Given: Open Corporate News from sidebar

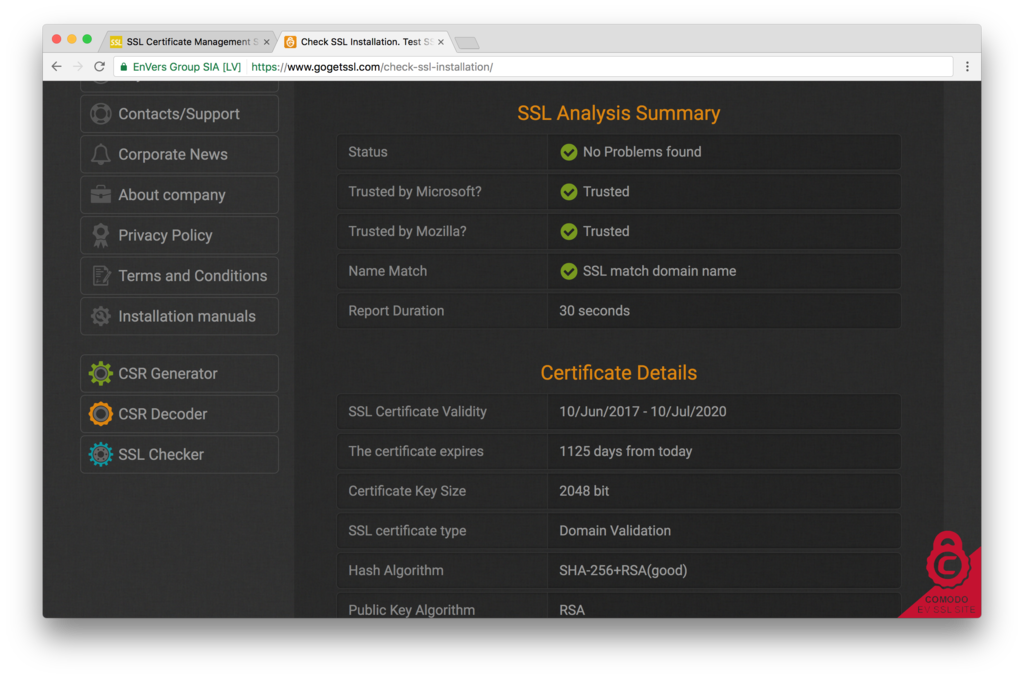Looking at the screenshot, I should (x=180, y=154).
